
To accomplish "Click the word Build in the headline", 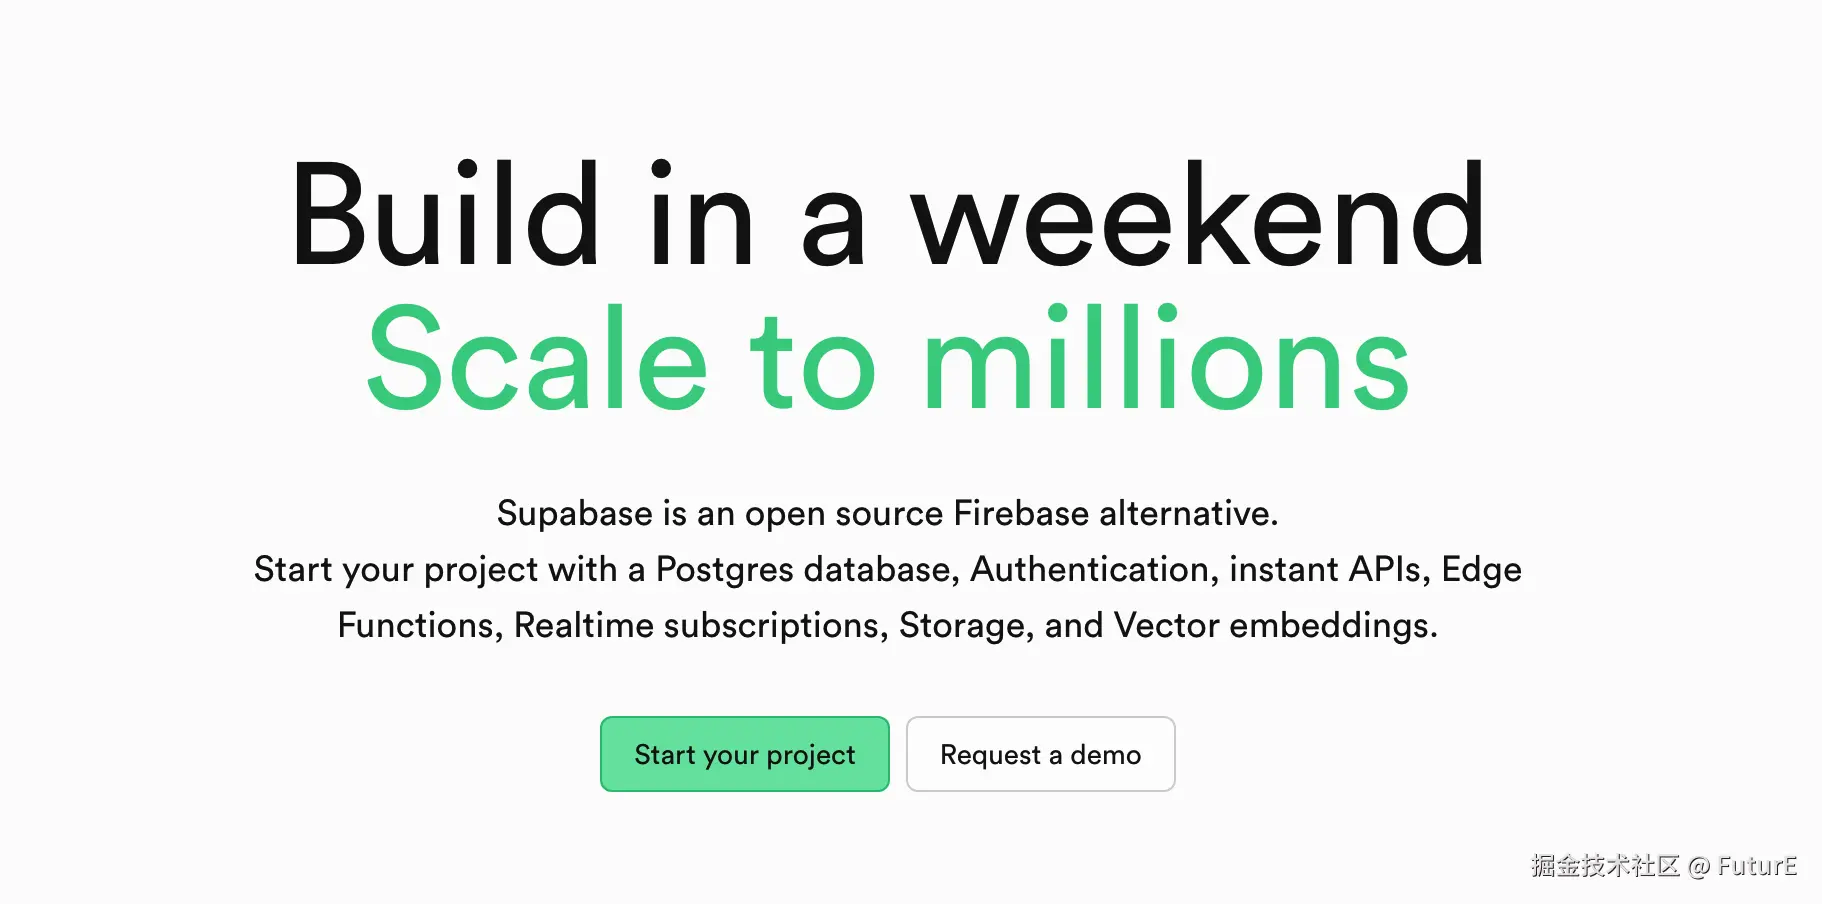I will (x=445, y=215).
